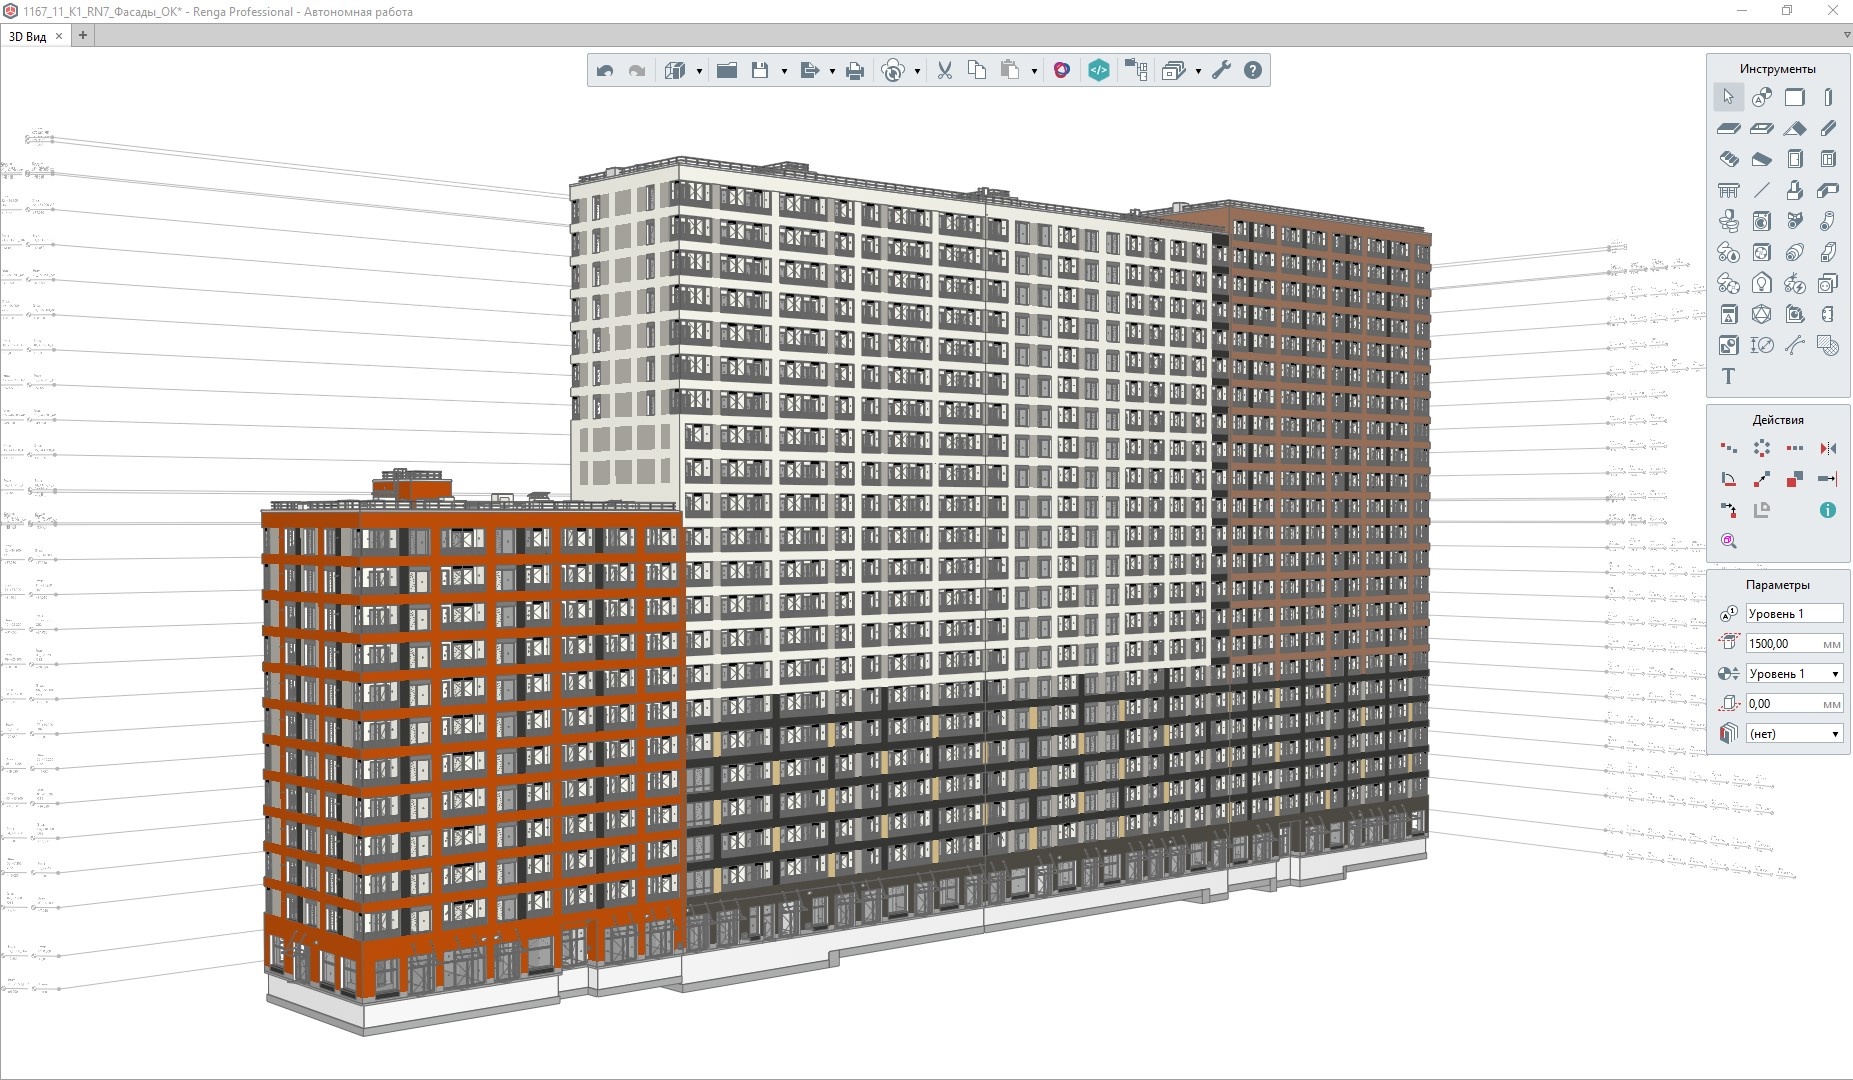Select the Wall tool in Инструменты

pyautogui.click(x=1795, y=97)
